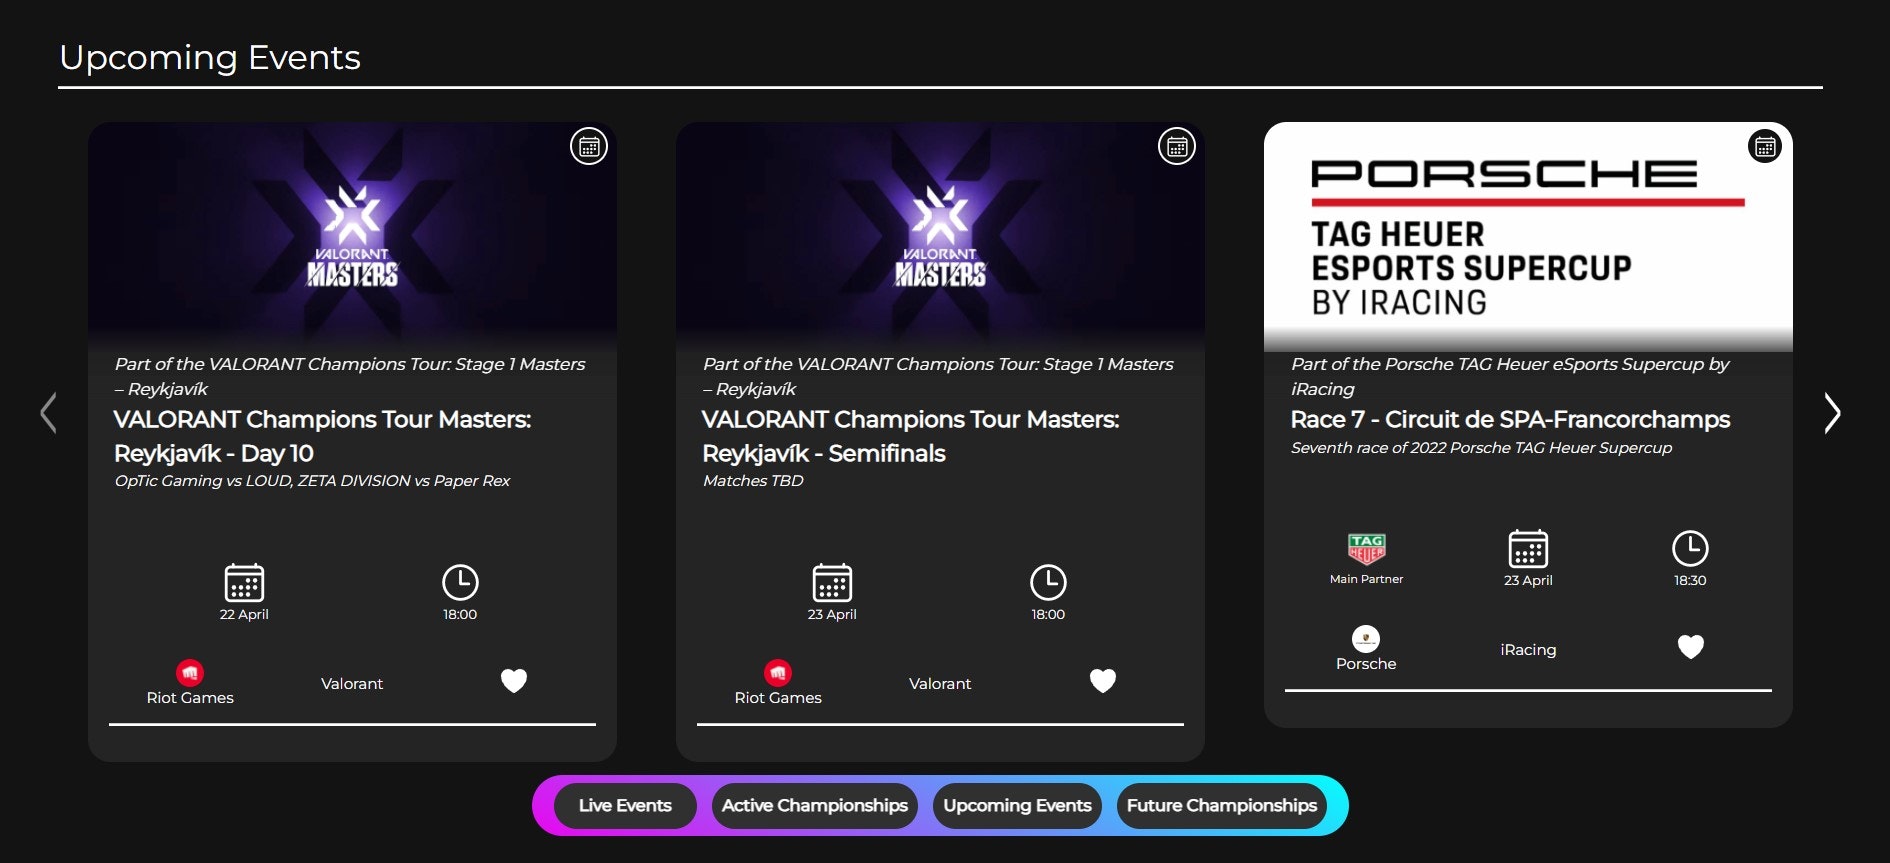Click the 18:30 clock icon

pos(1690,548)
